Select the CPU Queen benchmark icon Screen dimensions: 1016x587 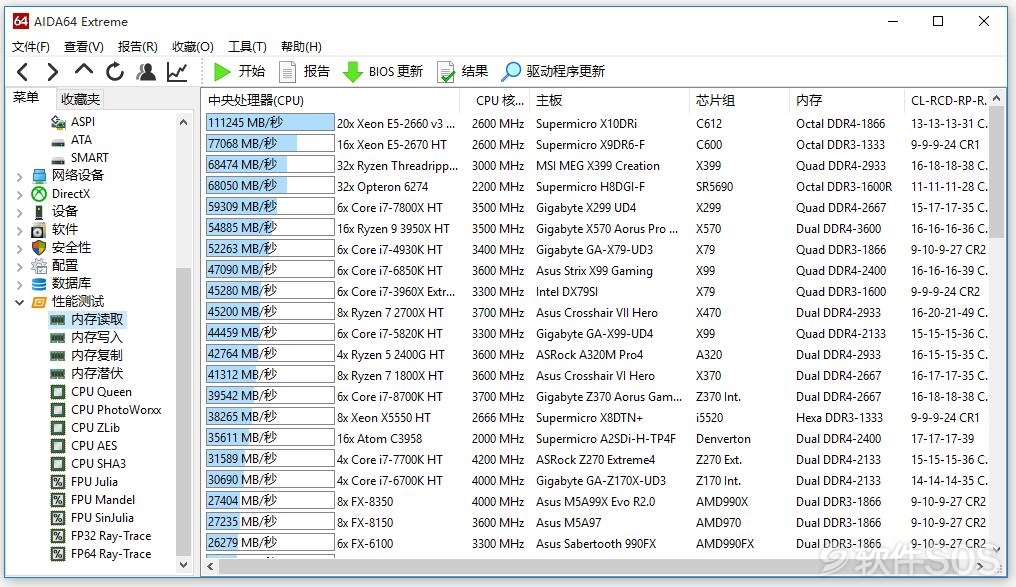[58, 392]
